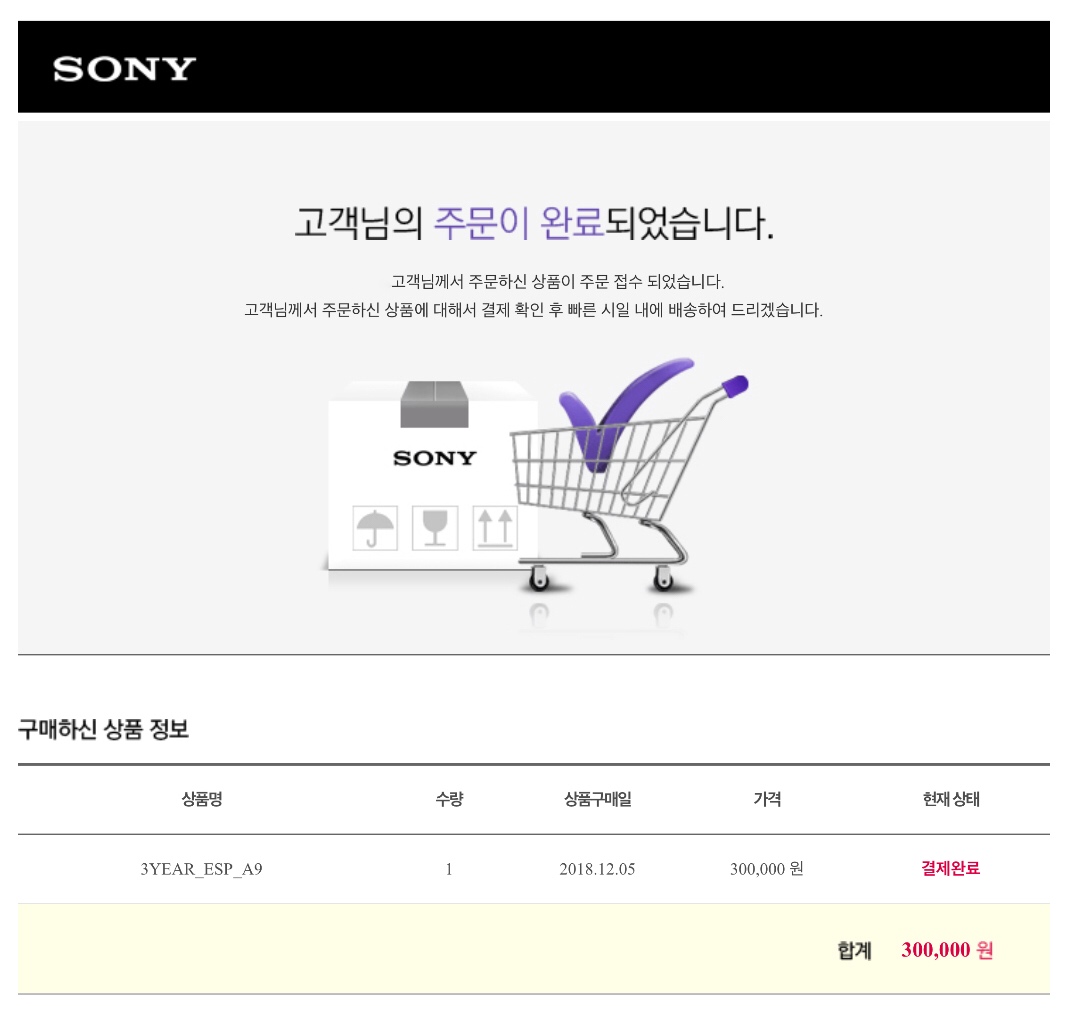The height and width of the screenshot is (1025, 1066).
Task: Click the SONY logo in the header
Action: pos(124,69)
